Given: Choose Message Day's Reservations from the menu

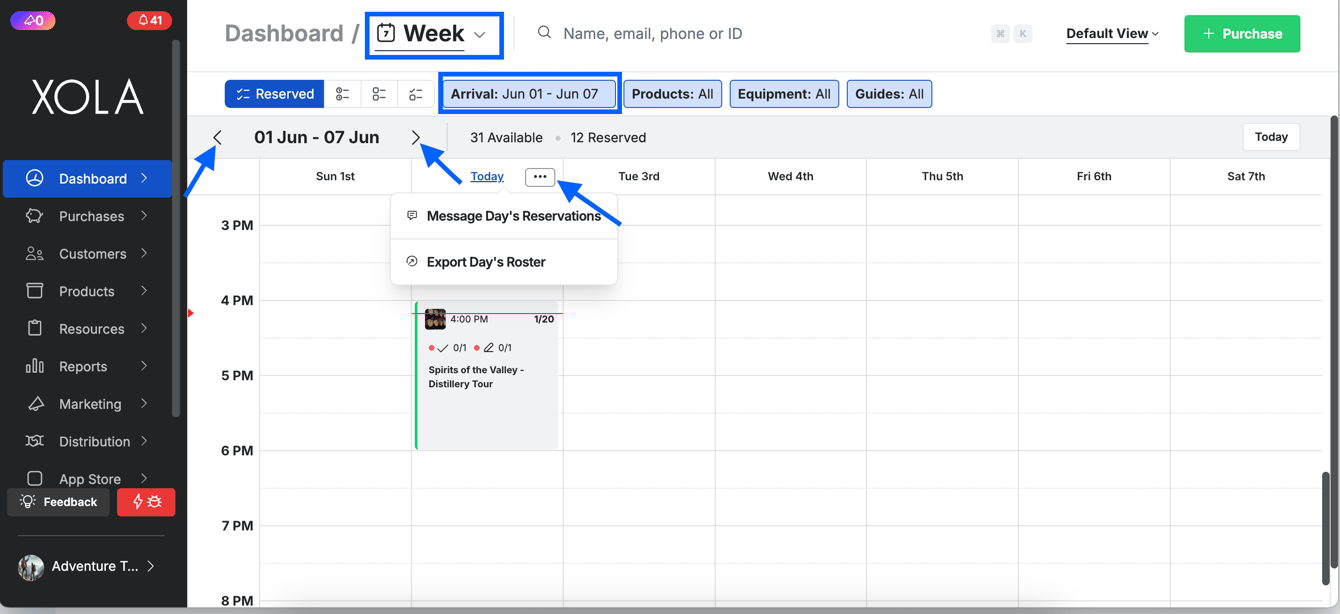Looking at the screenshot, I should click(x=513, y=215).
